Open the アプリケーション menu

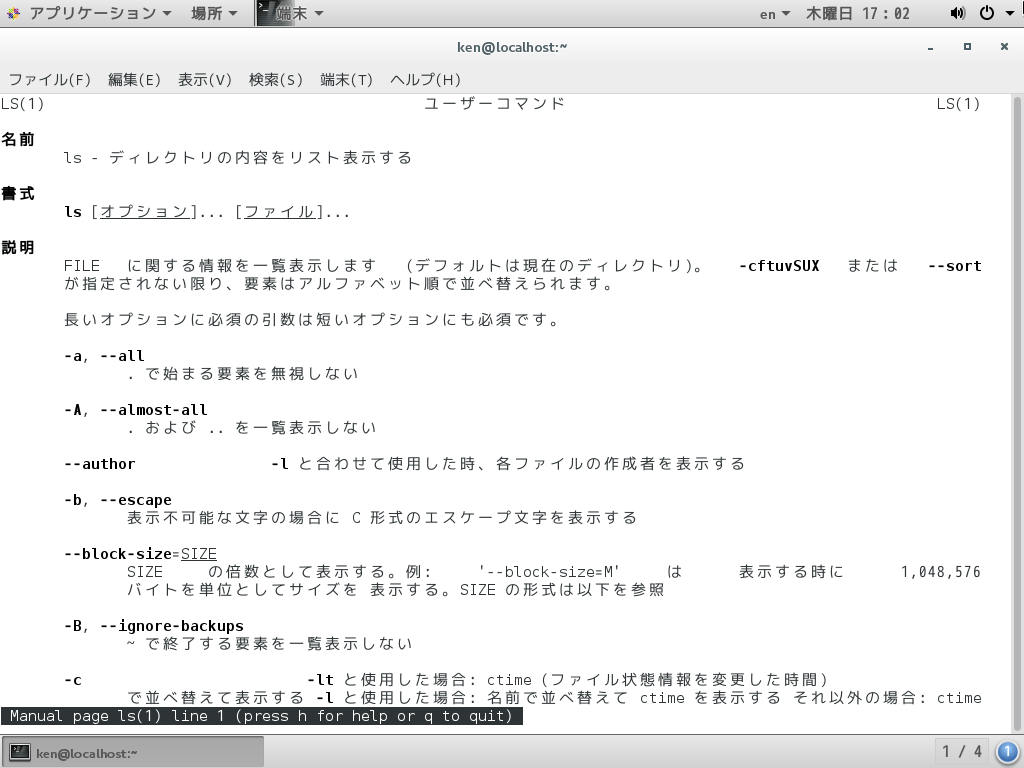(x=100, y=13)
